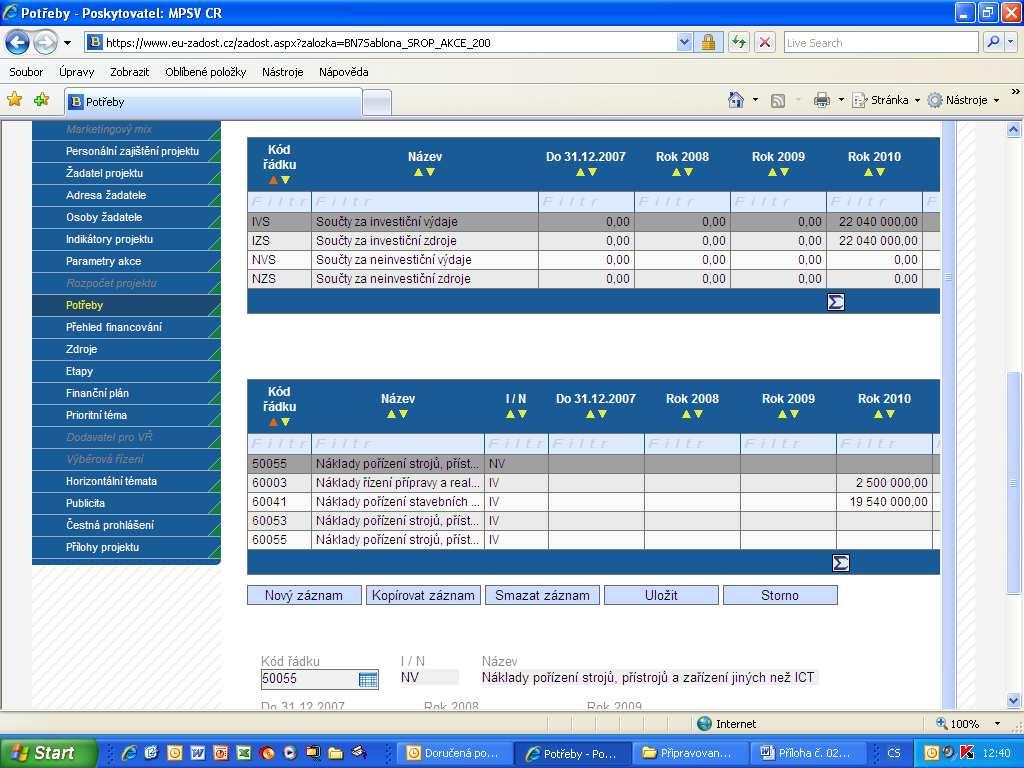Click the Kaspersky tray icon
This screenshot has height=768, width=1024.
click(967, 753)
